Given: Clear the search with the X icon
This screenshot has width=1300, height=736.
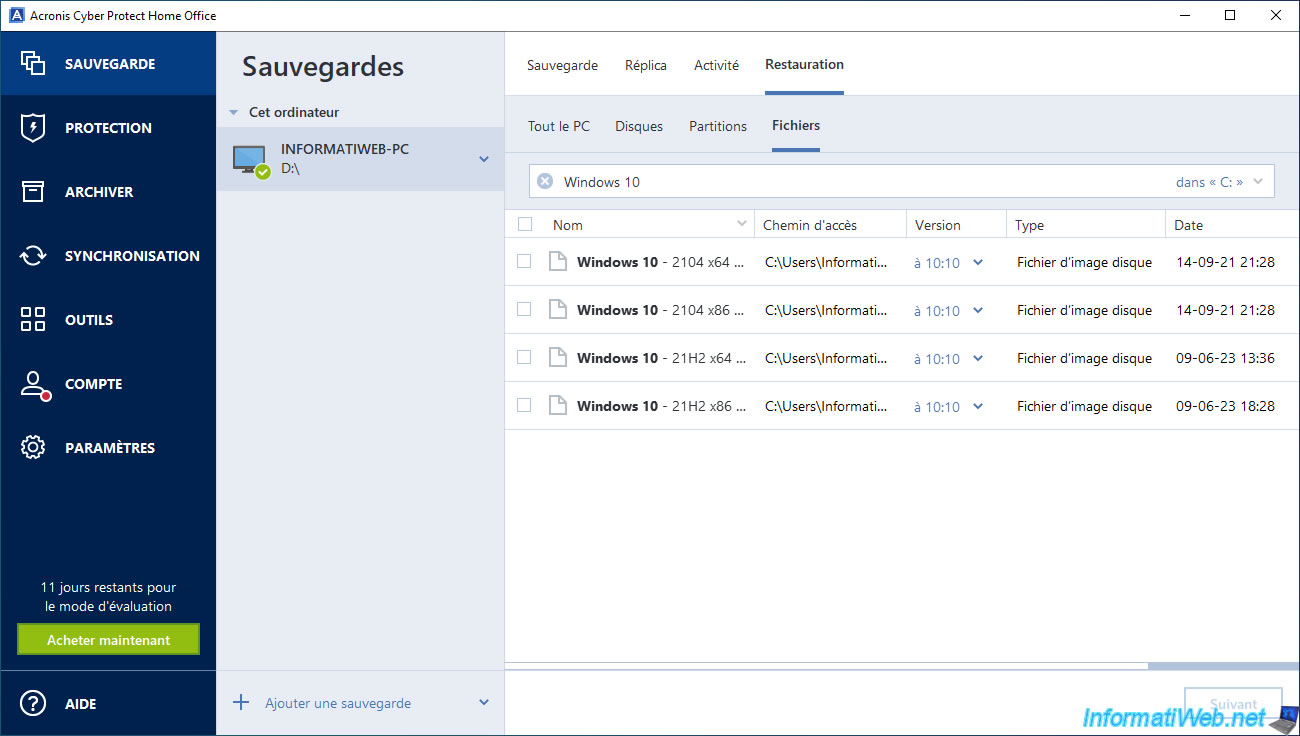Looking at the screenshot, I should [x=545, y=181].
